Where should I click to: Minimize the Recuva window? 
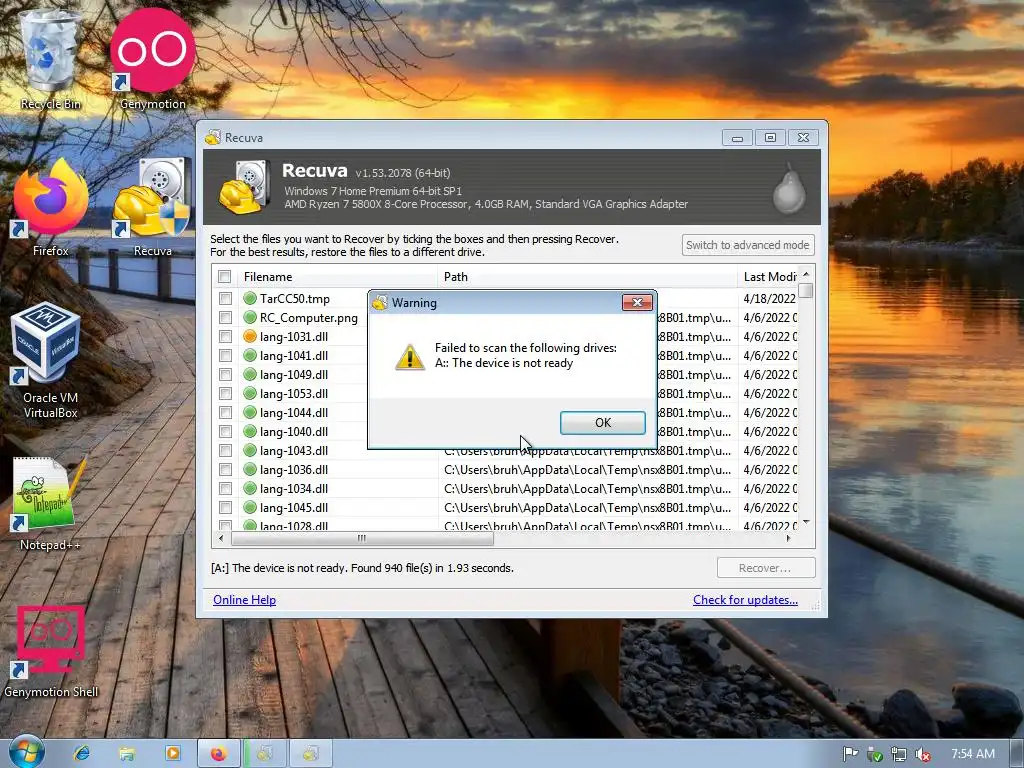pos(737,138)
